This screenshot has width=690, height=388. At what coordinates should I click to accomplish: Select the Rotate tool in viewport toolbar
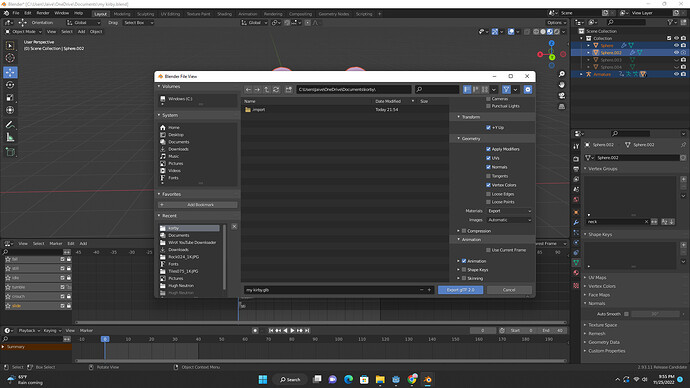pos(10,85)
